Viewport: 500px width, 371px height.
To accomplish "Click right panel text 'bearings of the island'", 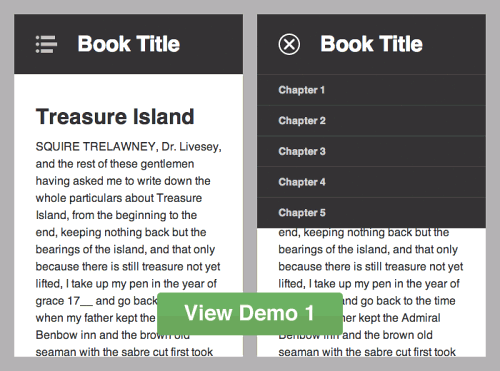I will point(334,249).
